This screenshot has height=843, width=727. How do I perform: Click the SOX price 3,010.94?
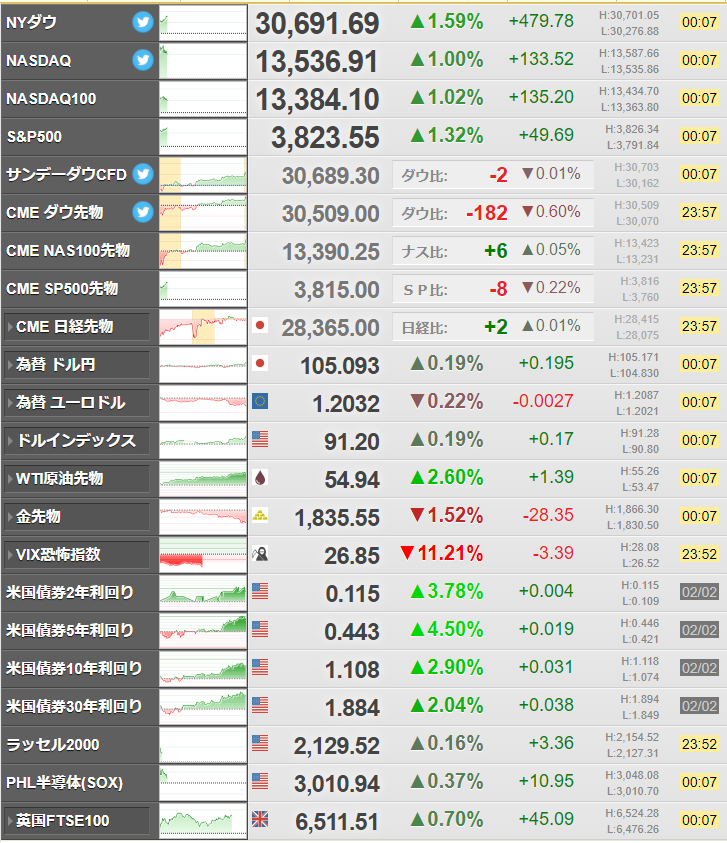pyautogui.click(x=337, y=784)
